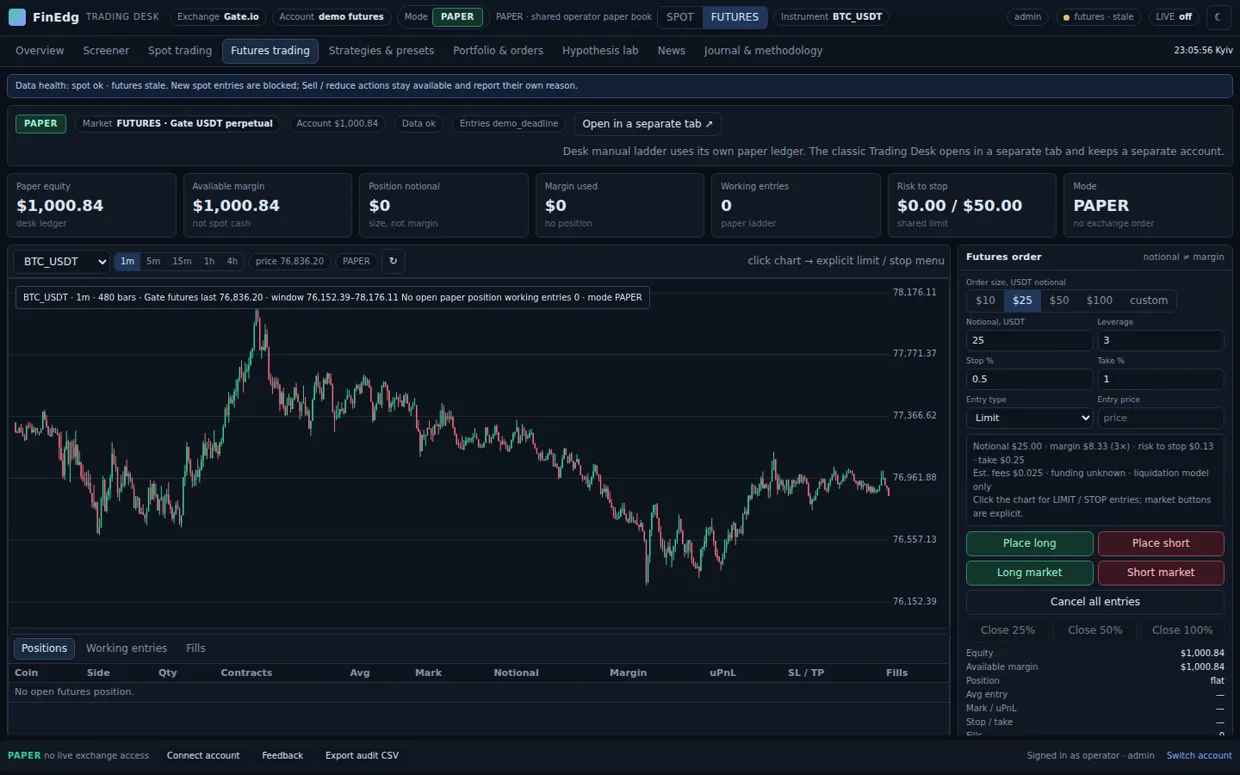Click Close 100% button

click(x=1182, y=630)
